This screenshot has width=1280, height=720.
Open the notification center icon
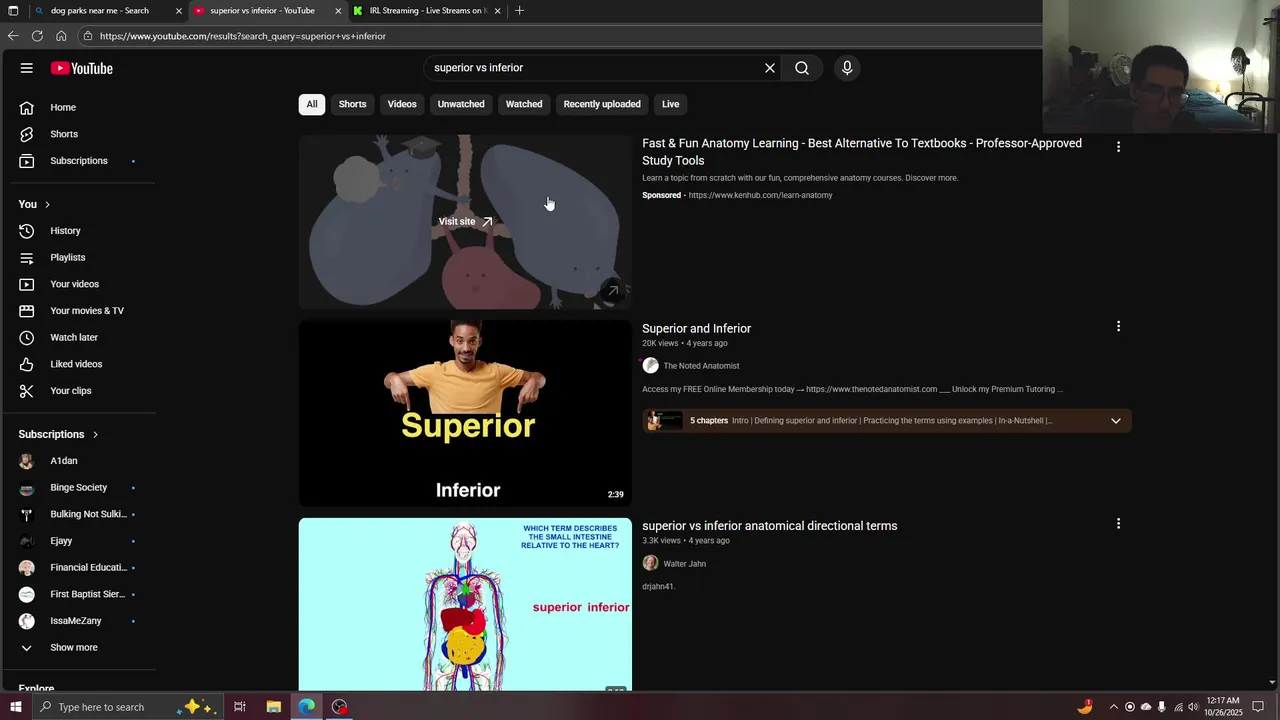[x=1258, y=707]
